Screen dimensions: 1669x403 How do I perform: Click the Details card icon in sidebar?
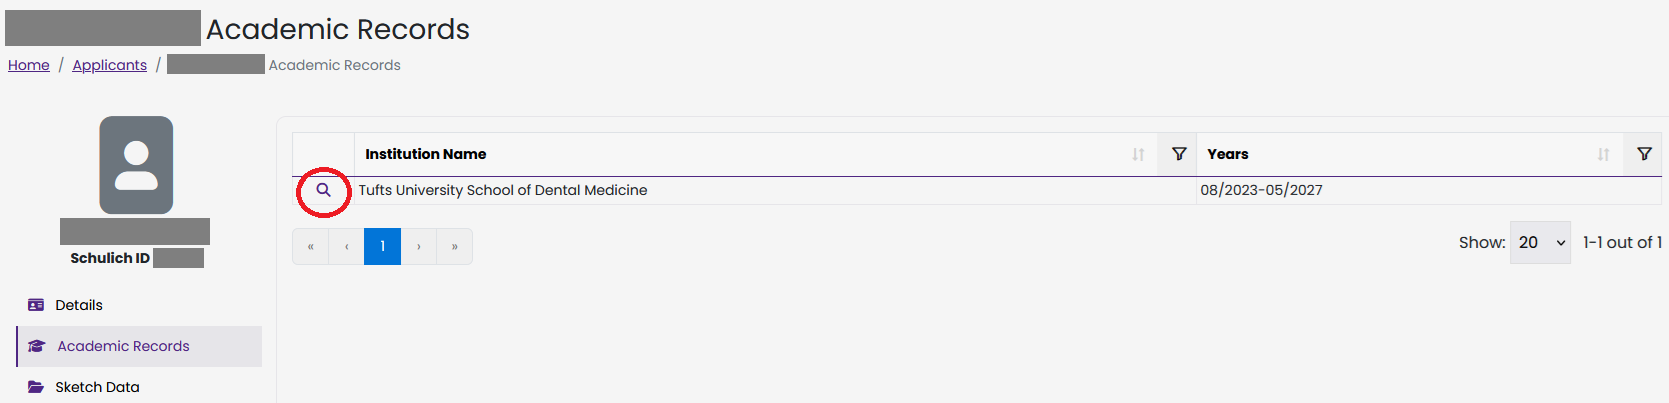(36, 305)
